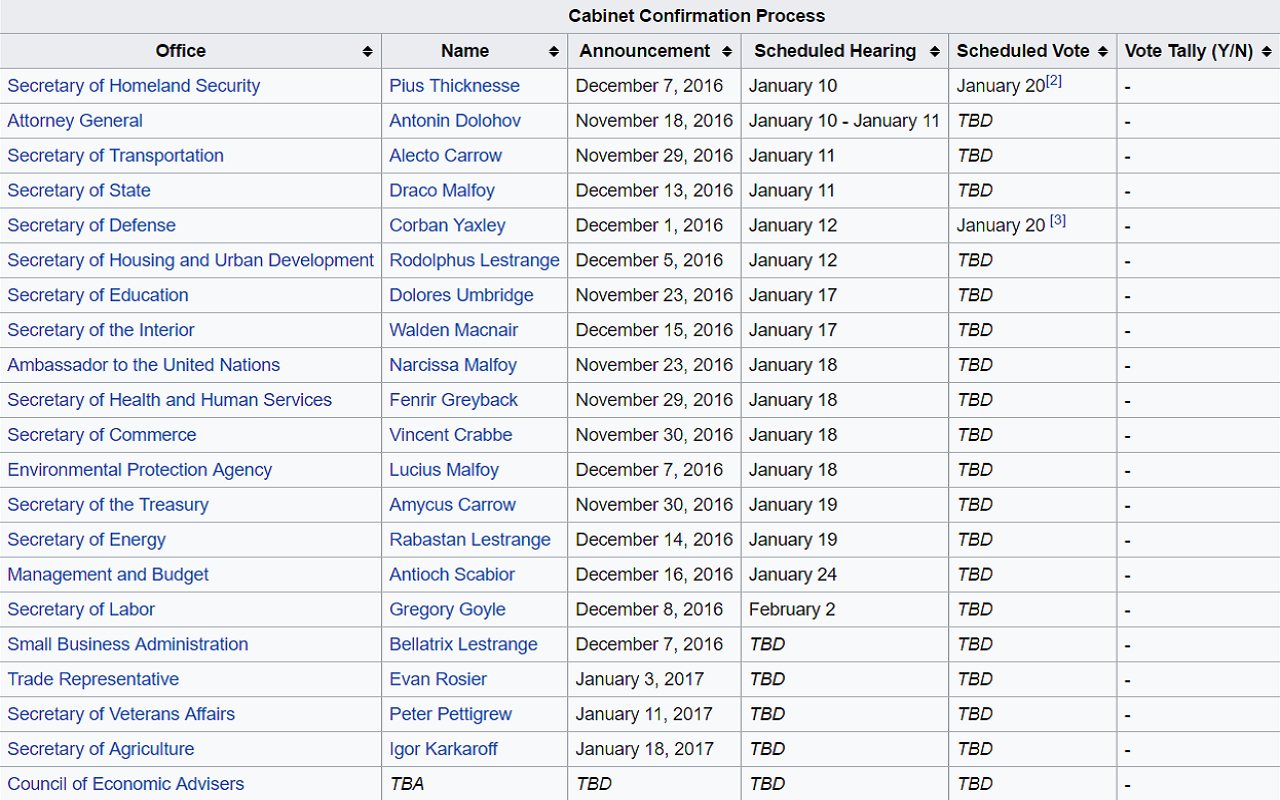Open Secretary of Transportation link
This screenshot has height=800, width=1280.
tap(115, 156)
